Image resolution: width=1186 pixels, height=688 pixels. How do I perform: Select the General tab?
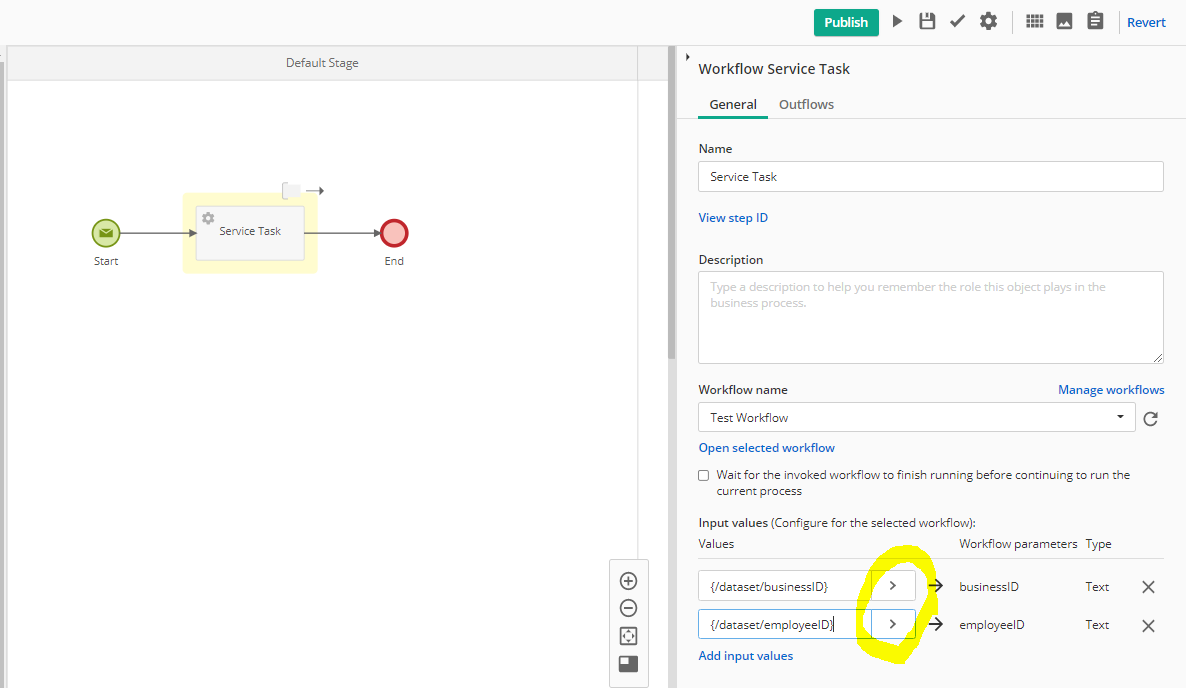733,104
